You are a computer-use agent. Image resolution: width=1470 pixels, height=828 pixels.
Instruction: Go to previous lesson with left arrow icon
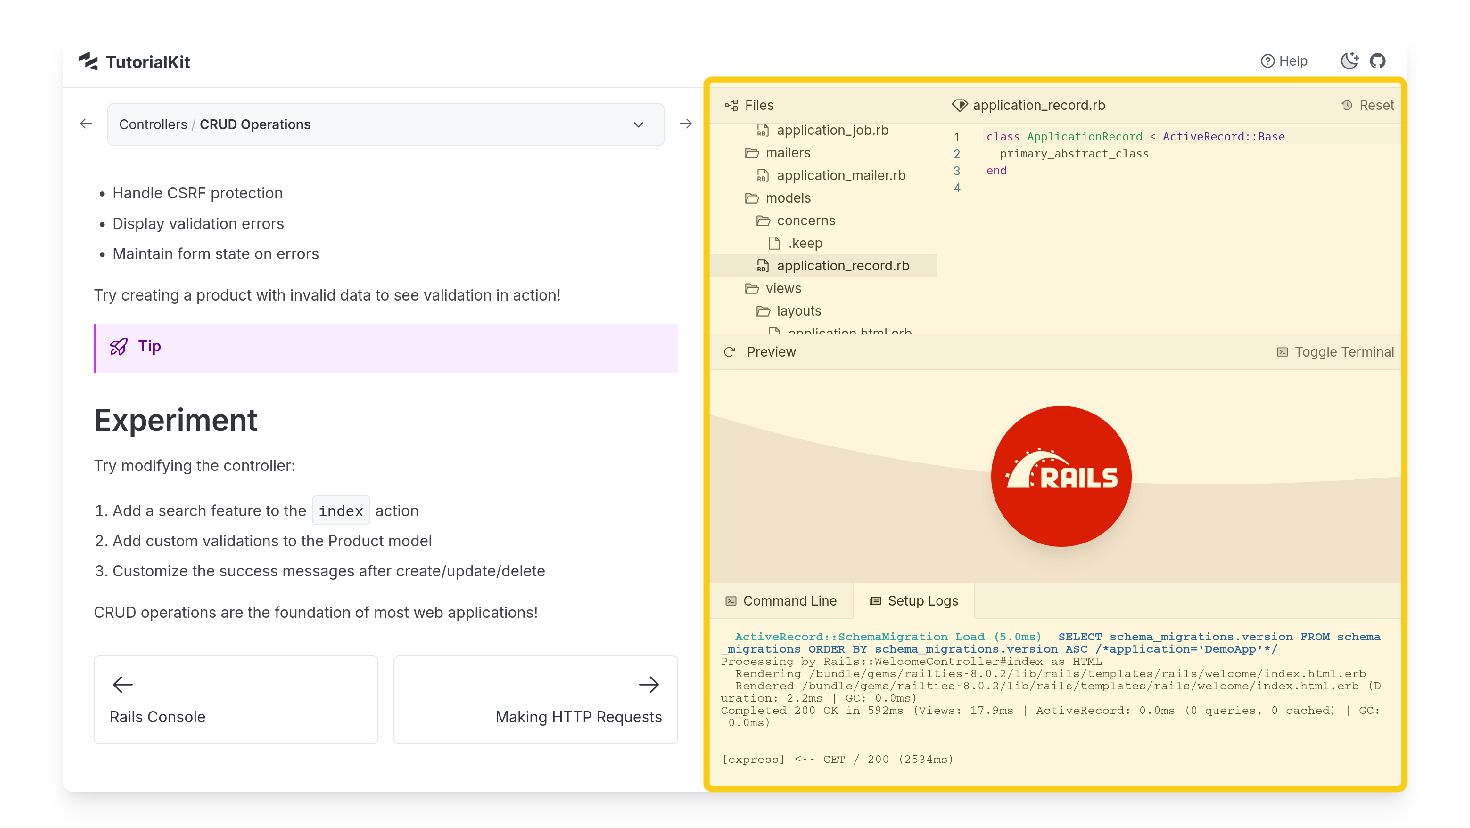[x=86, y=124]
